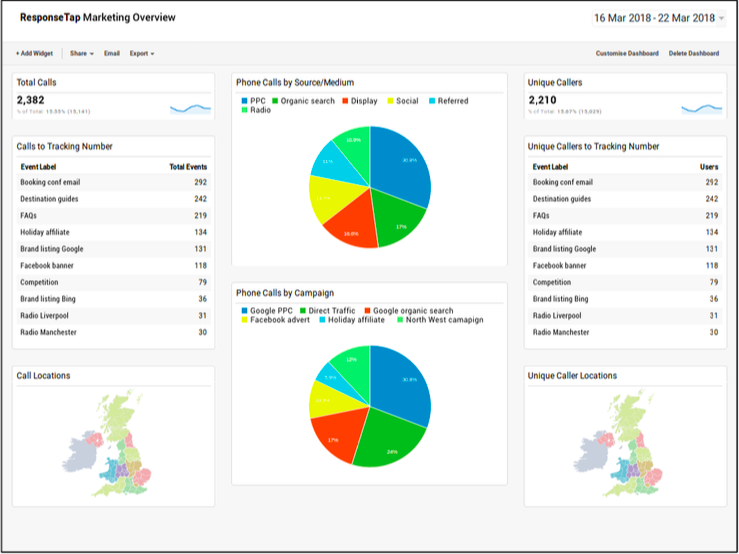Click the Unique Callers sparkline chart
Image resolution: width=739 pixels, height=554 pixels.
[702, 109]
